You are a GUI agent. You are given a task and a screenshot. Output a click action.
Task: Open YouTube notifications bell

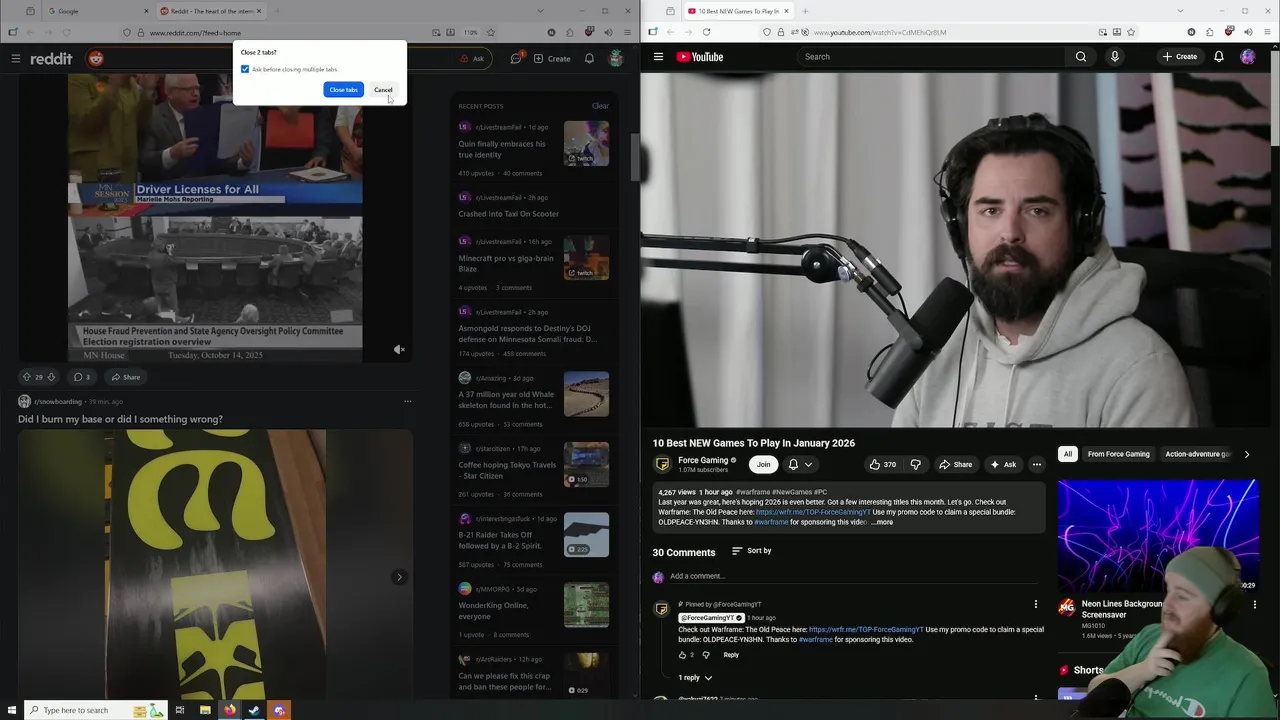tap(1218, 57)
